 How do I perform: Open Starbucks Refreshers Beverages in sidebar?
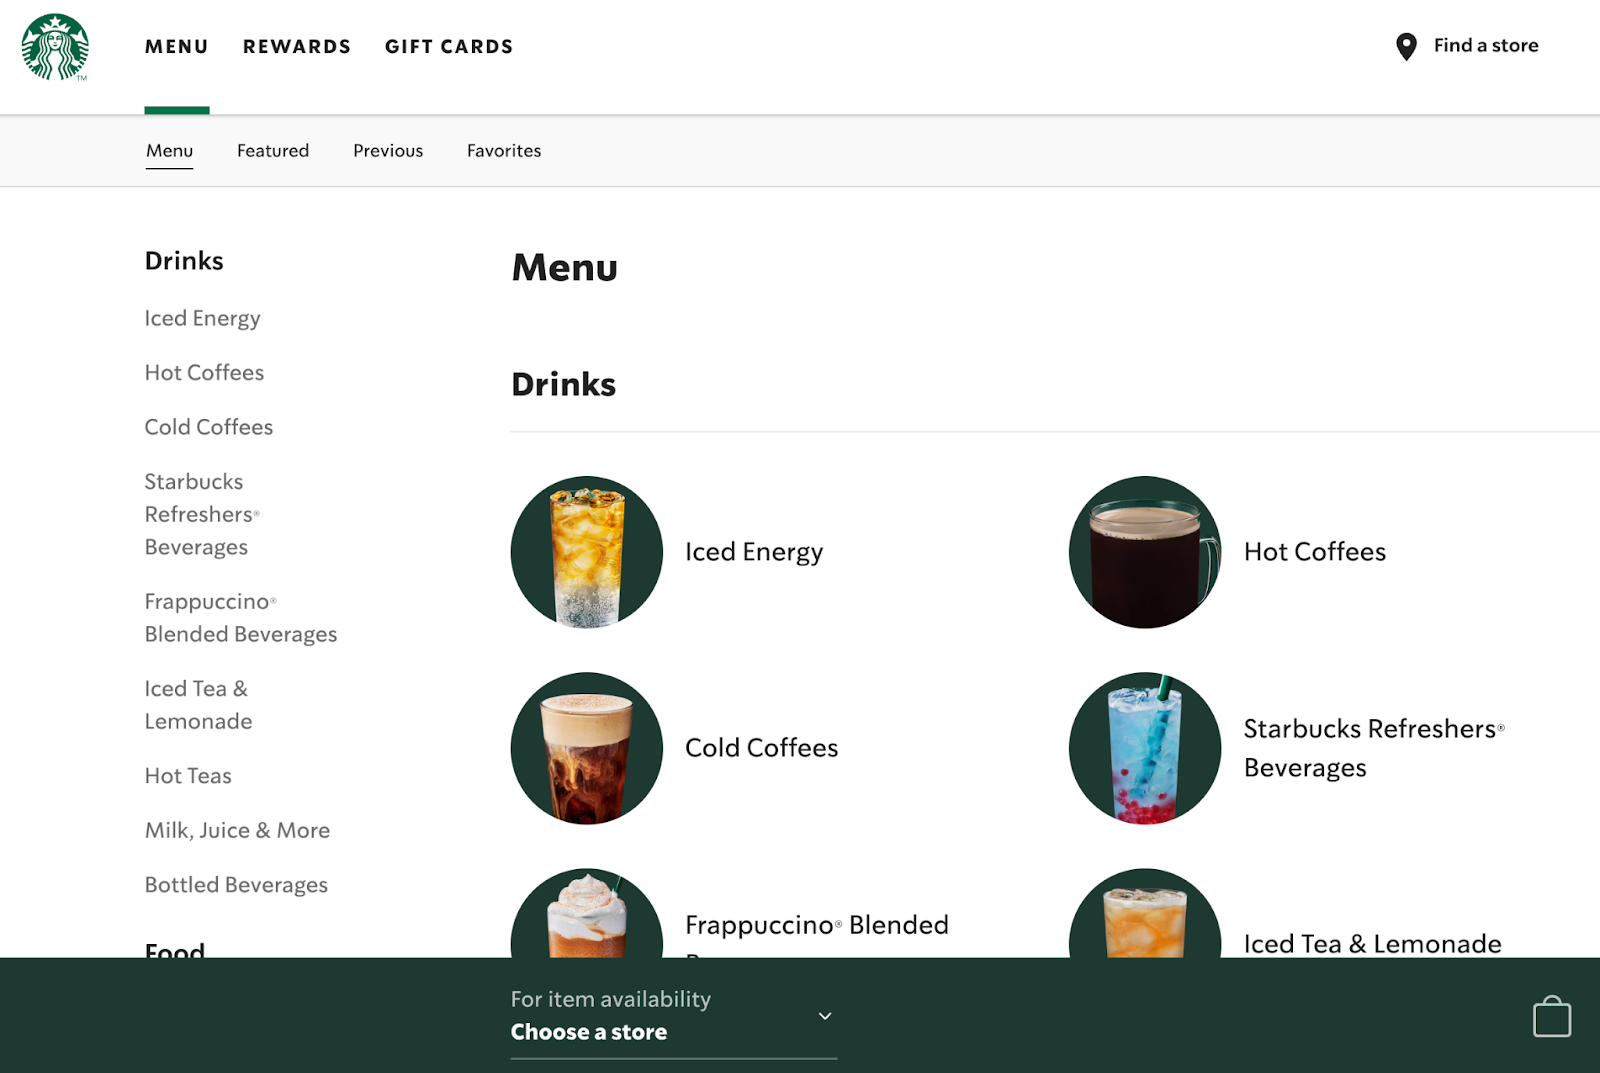(202, 514)
